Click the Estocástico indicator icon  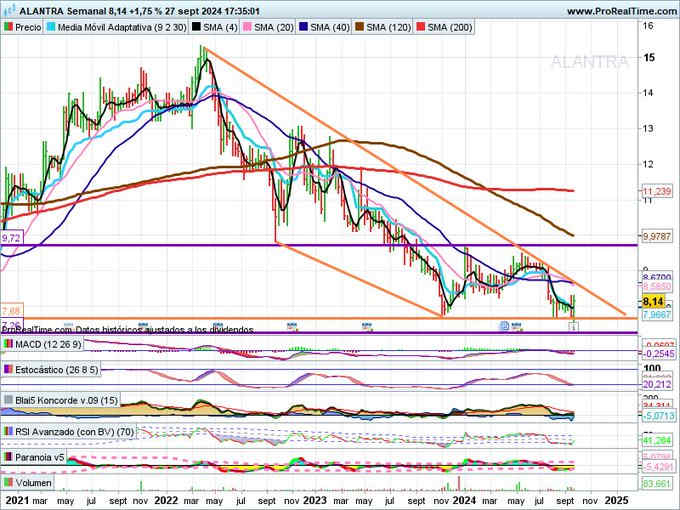tap(8, 370)
